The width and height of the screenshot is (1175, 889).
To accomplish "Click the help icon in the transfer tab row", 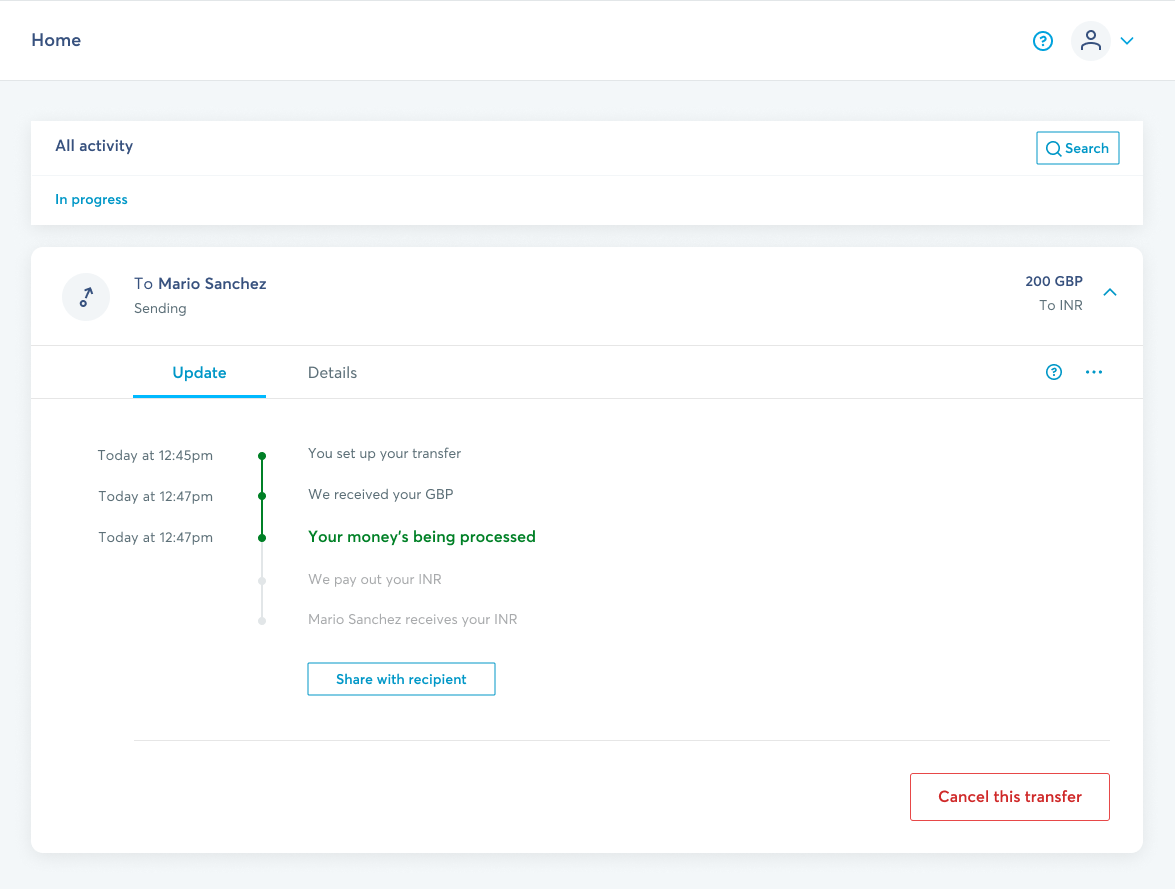I will tap(1053, 372).
